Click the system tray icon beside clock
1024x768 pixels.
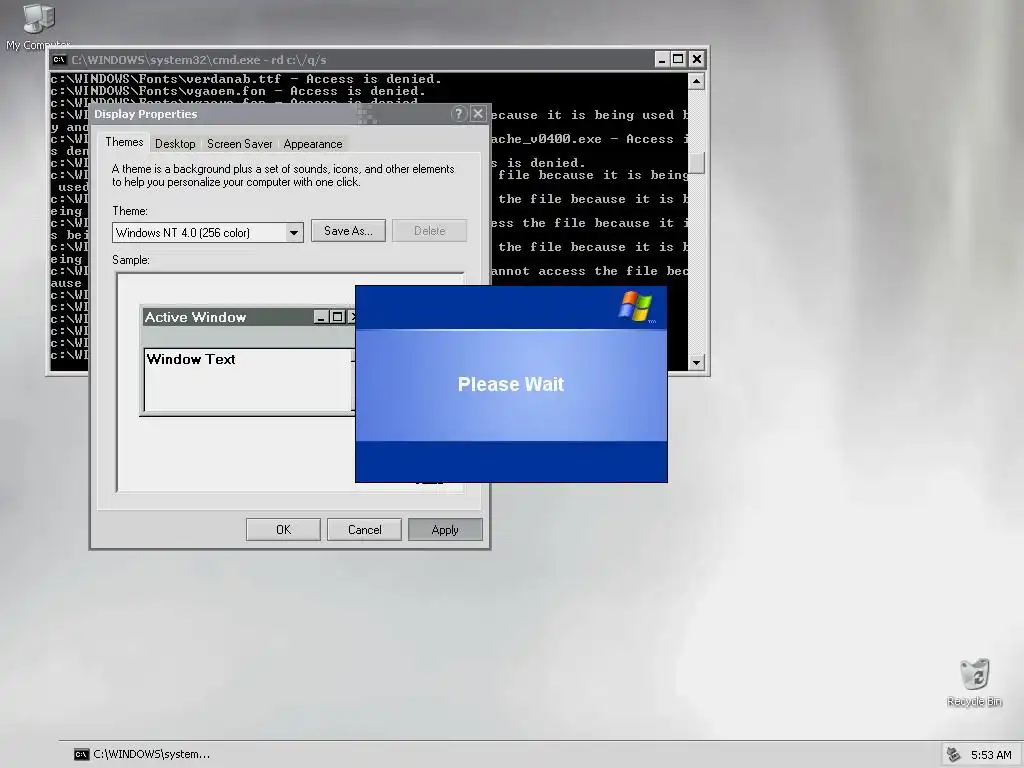tap(953, 754)
